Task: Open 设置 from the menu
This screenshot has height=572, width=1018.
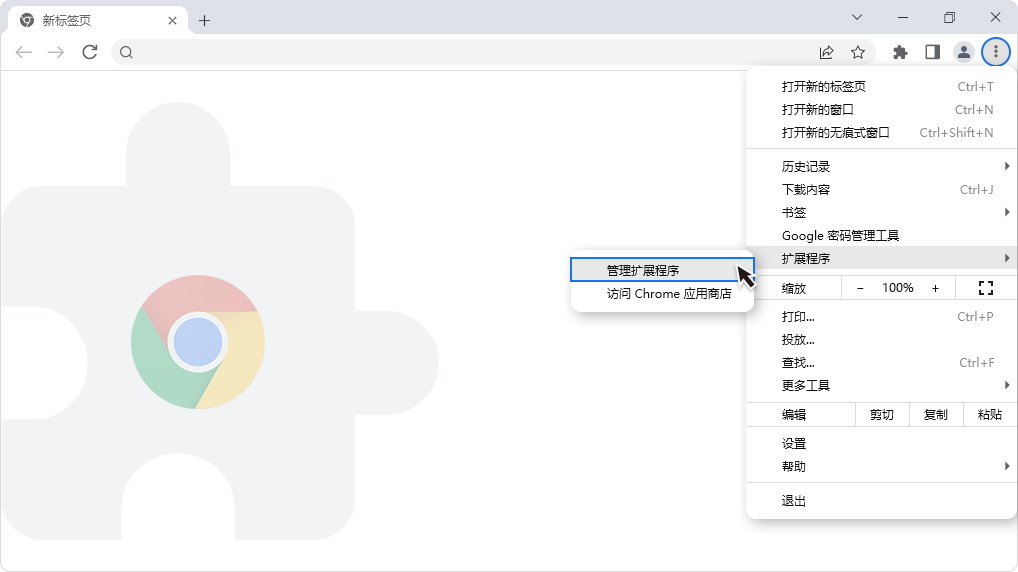Action: click(881, 444)
